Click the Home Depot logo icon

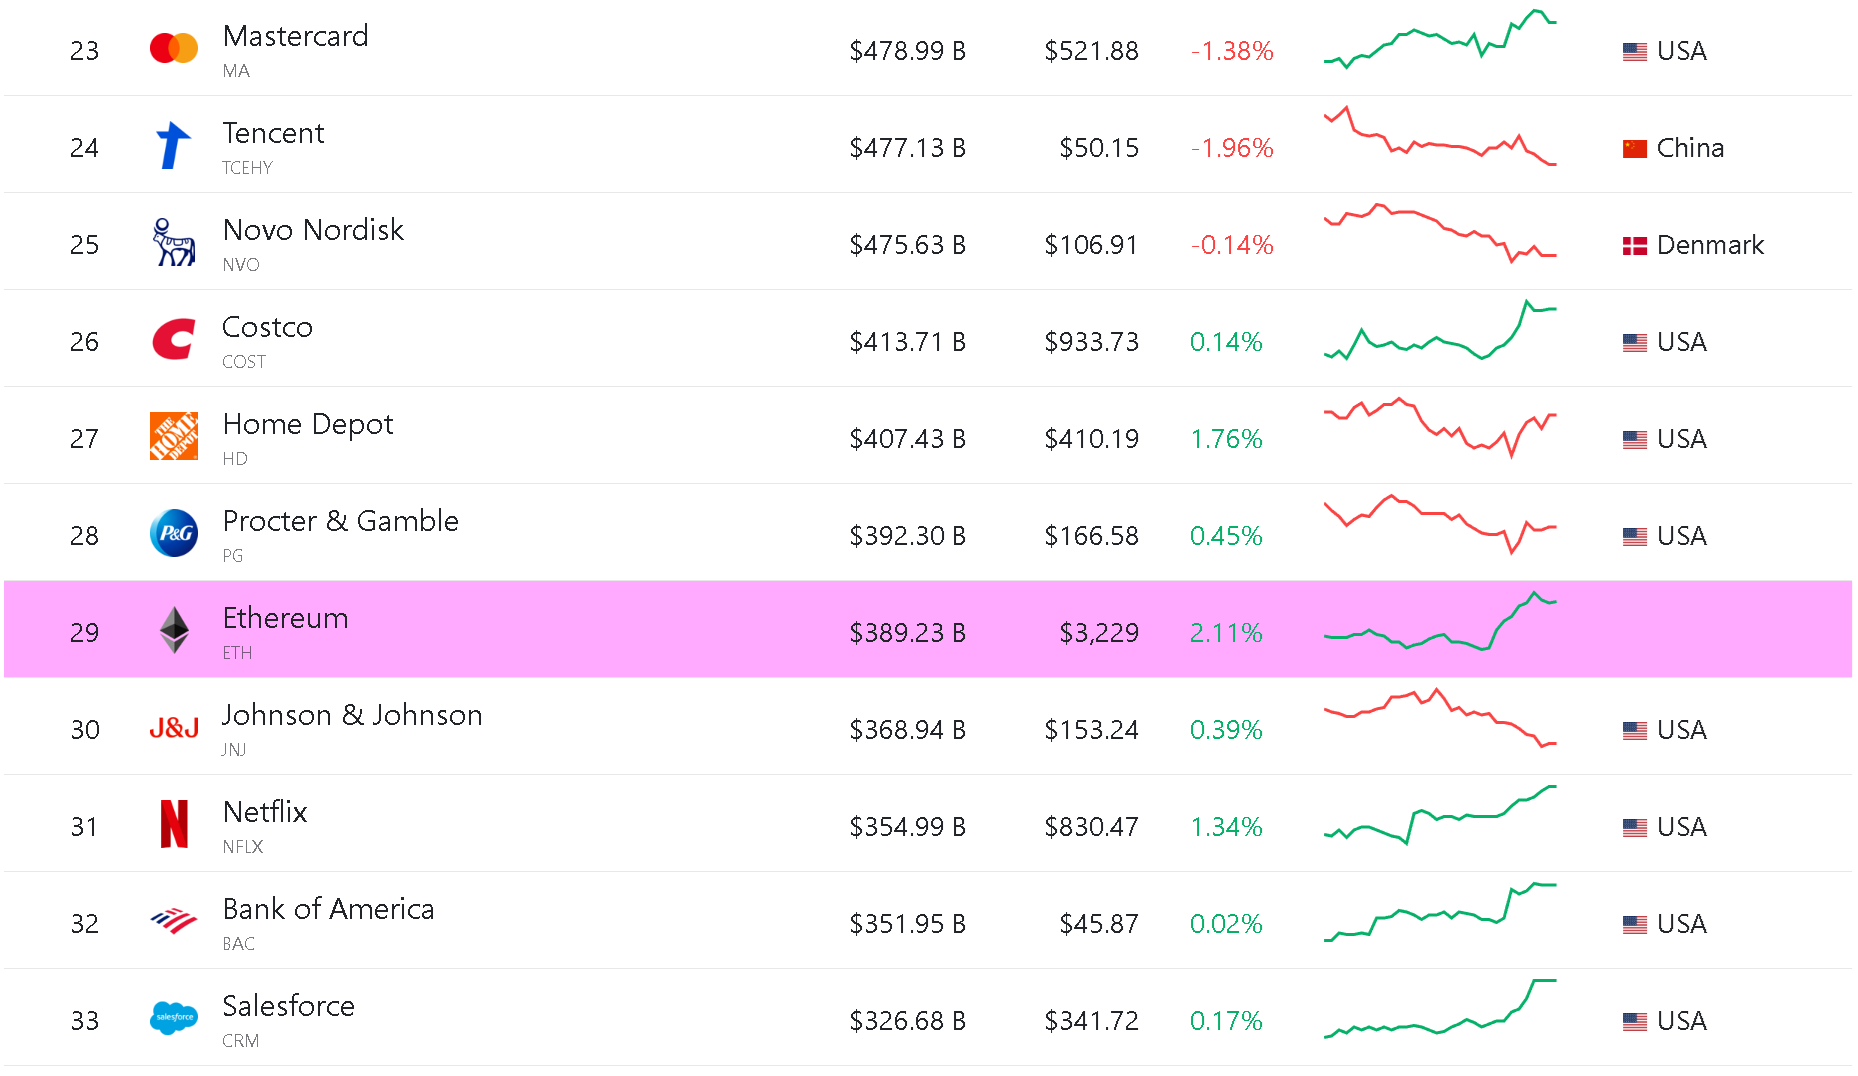pyautogui.click(x=174, y=436)
